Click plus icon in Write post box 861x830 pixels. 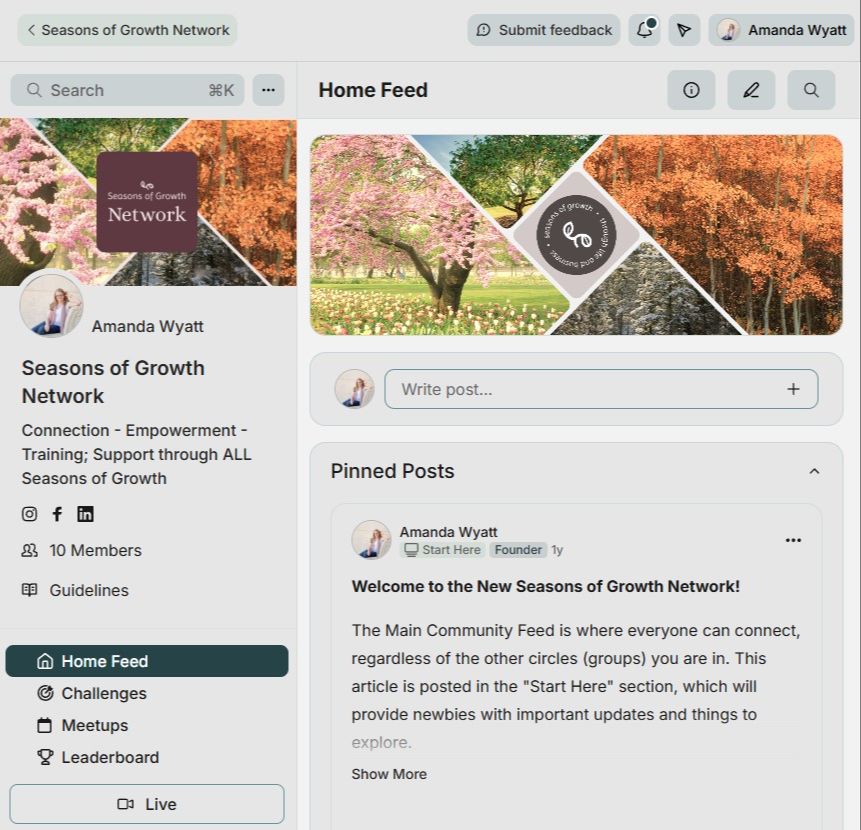793,389
